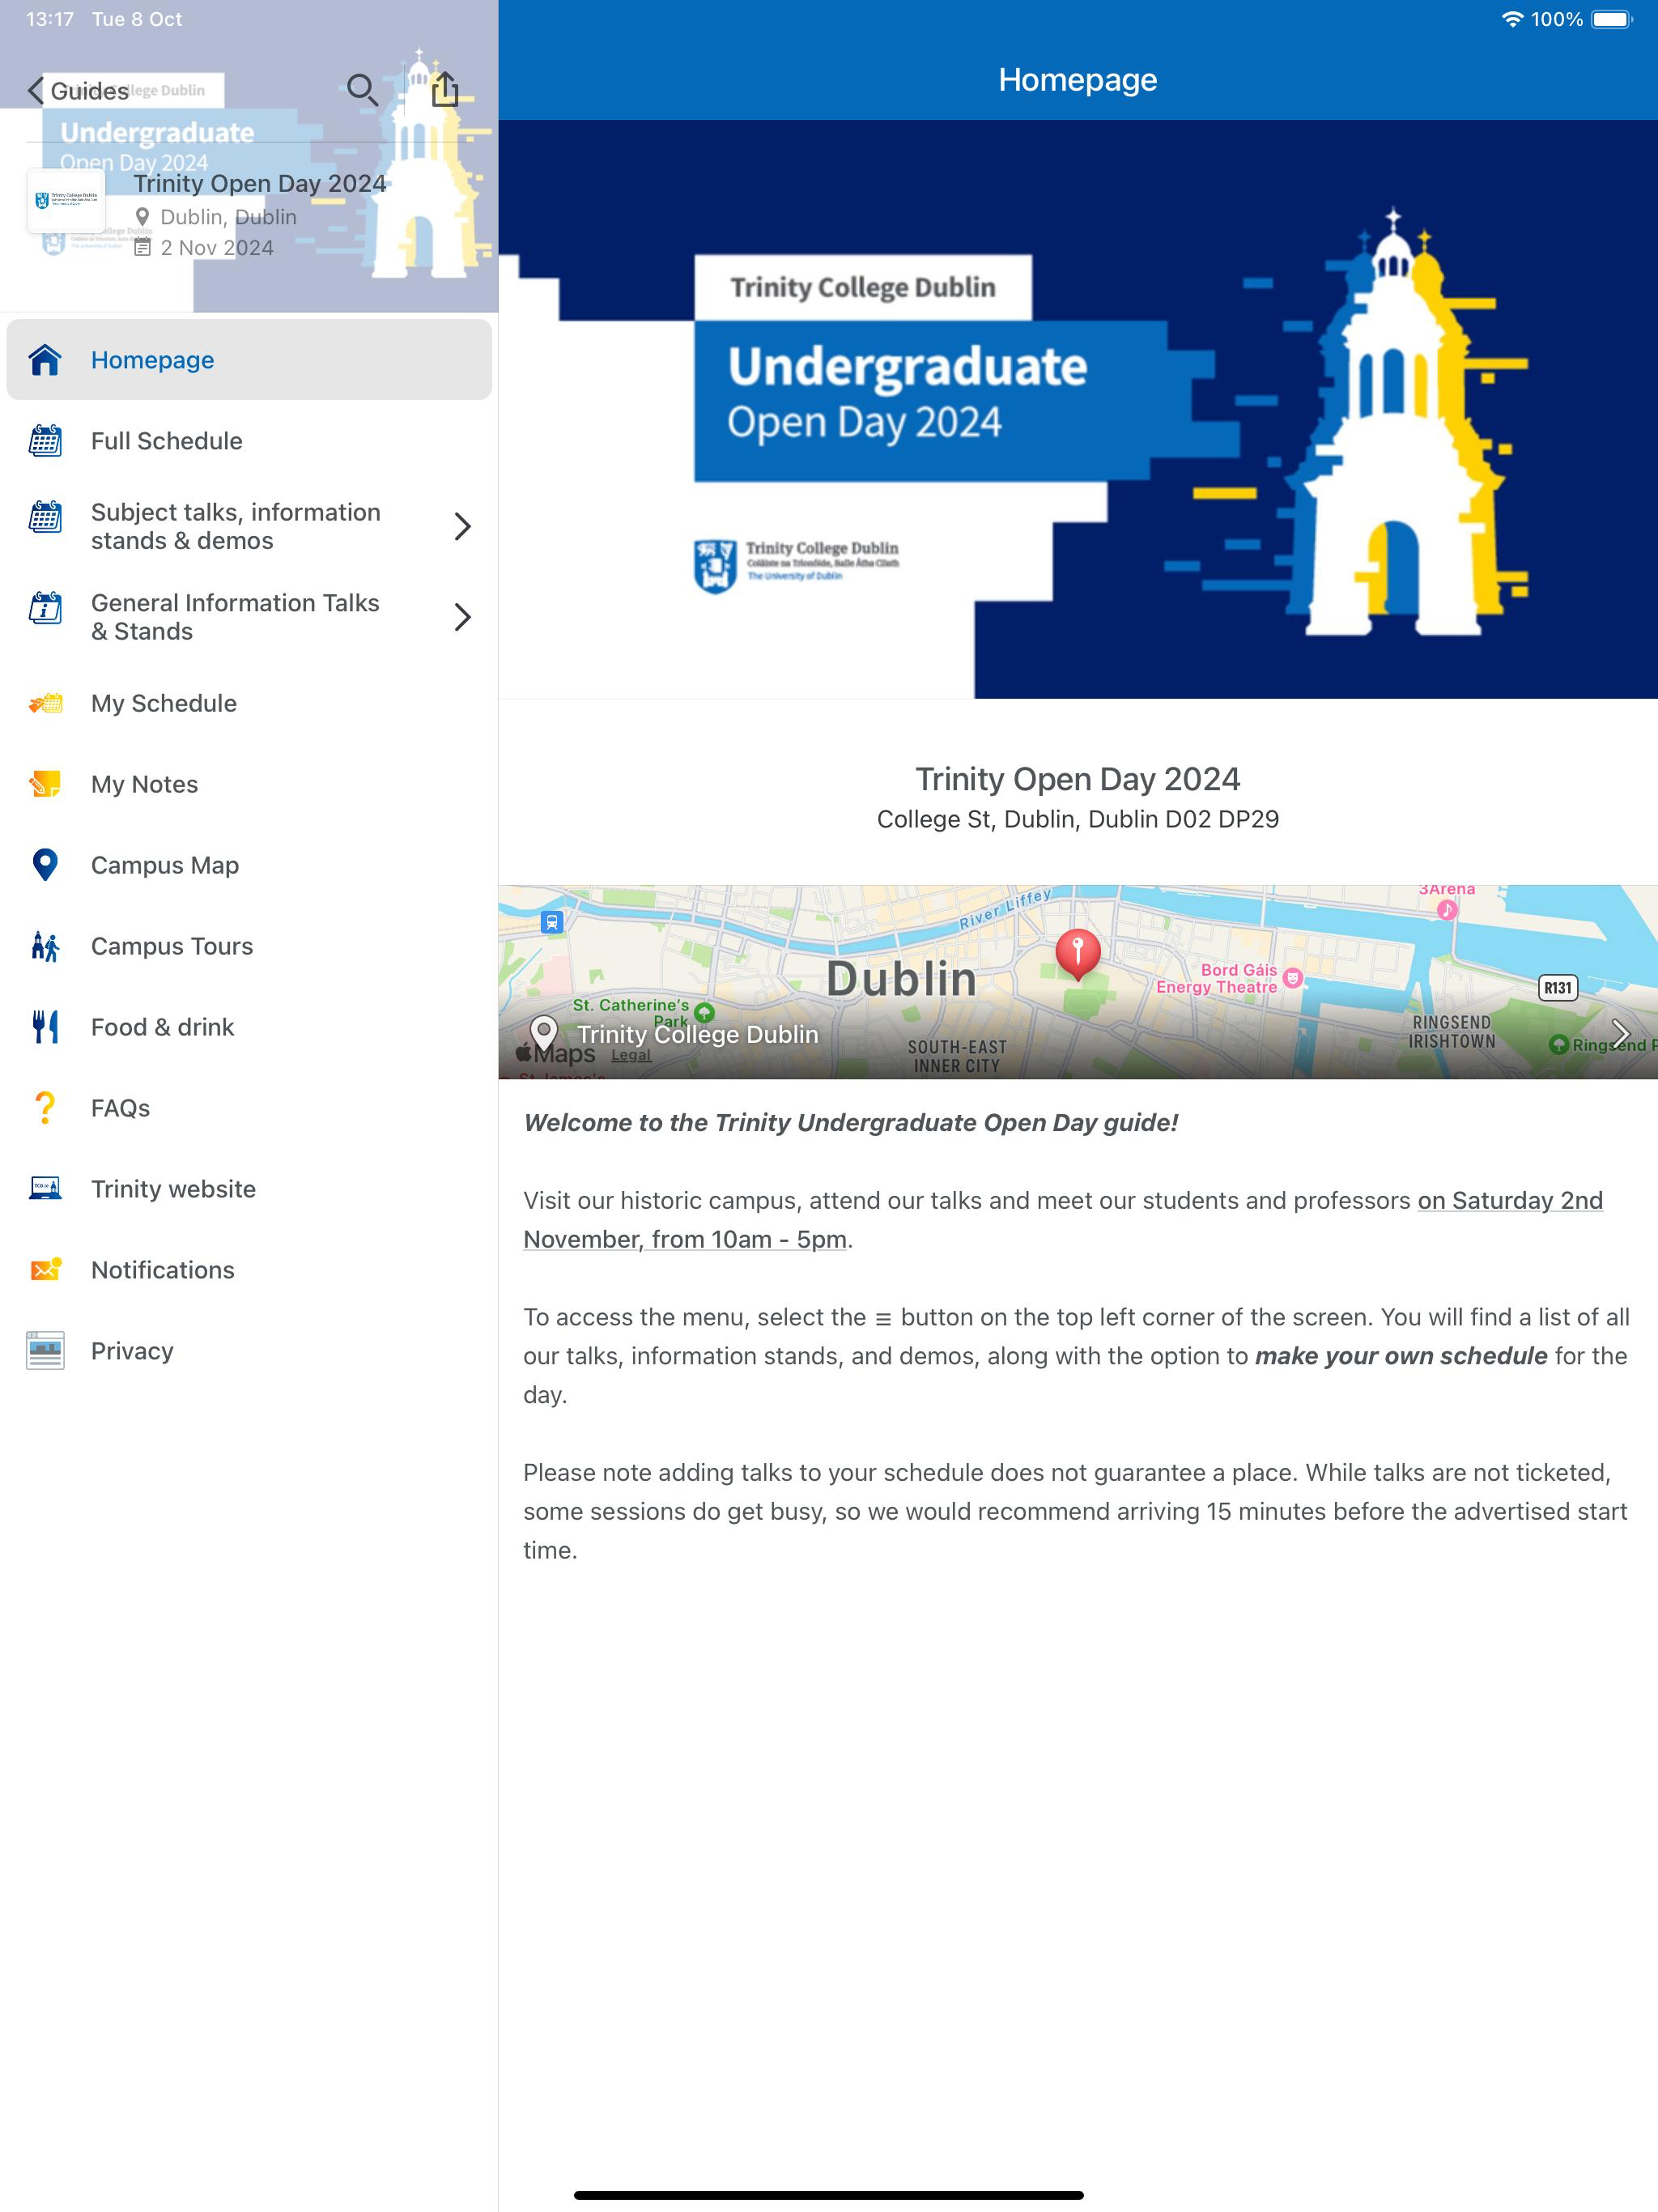The image size is (1658, 2212).
Task: Open My Schedule menu item
Action: point(164,703)
